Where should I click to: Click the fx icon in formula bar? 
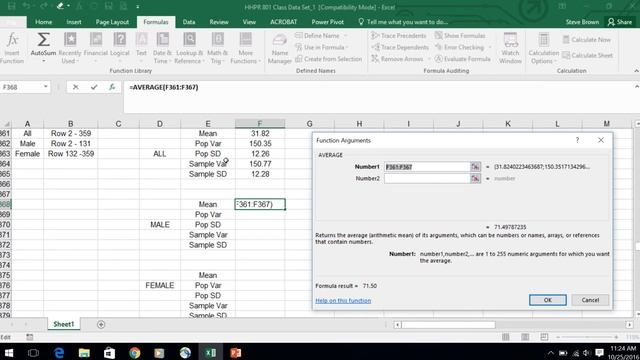tap(112, 87)
